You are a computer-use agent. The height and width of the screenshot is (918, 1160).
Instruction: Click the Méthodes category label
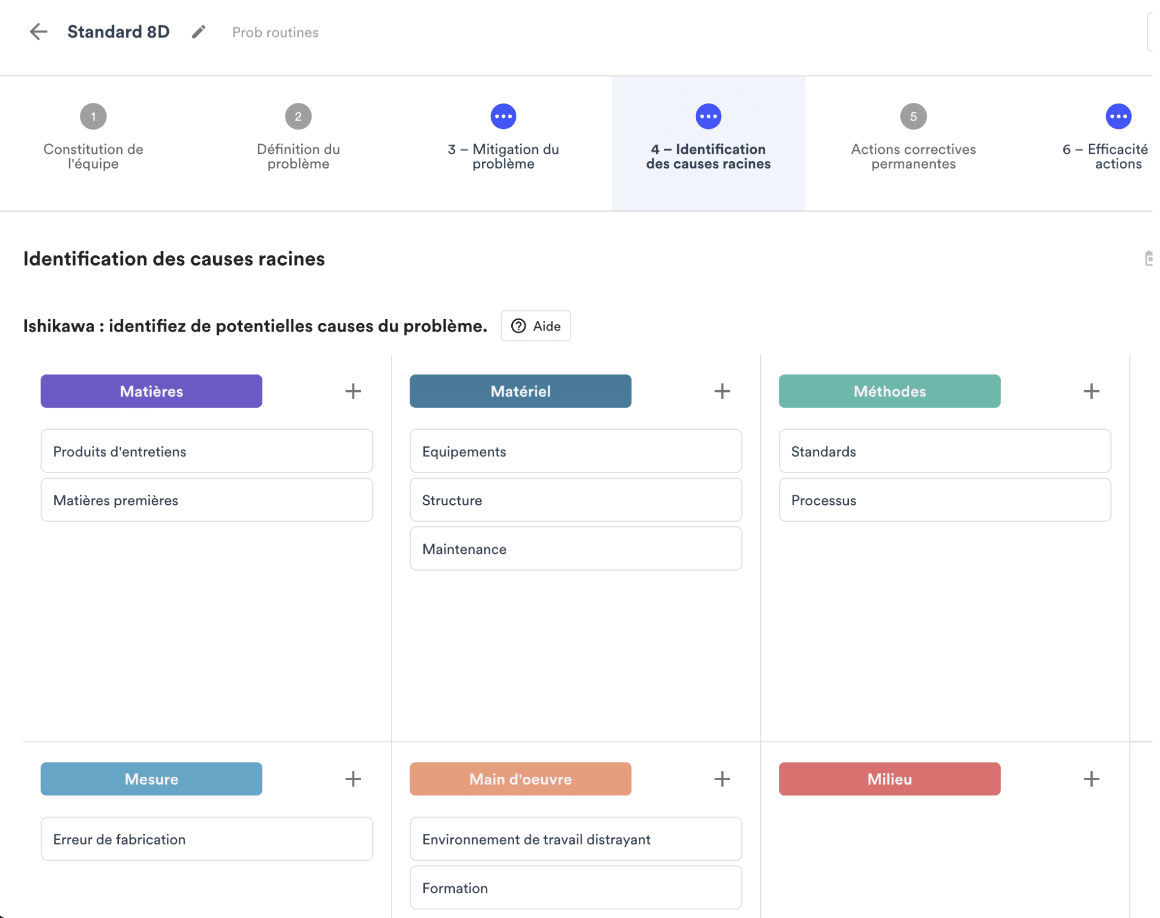point(890,391)
